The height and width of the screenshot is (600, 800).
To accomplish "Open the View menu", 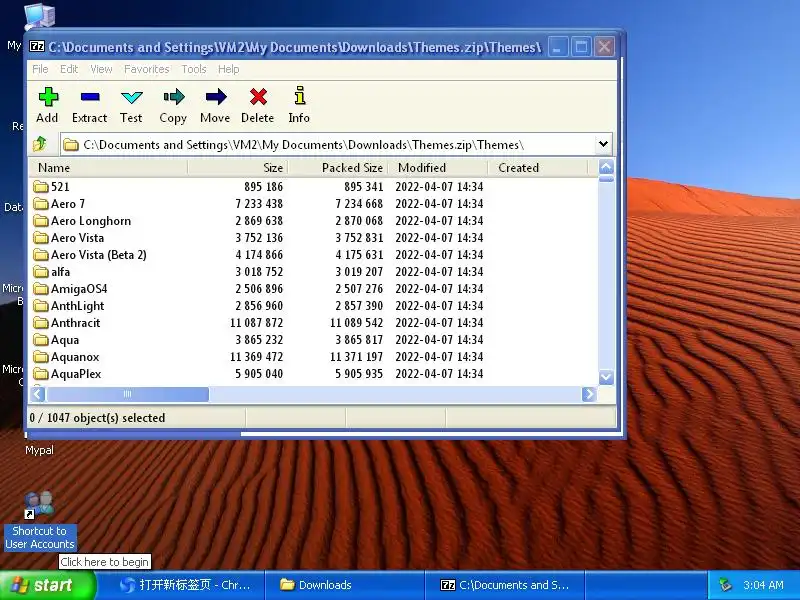I will click(101, 69).
